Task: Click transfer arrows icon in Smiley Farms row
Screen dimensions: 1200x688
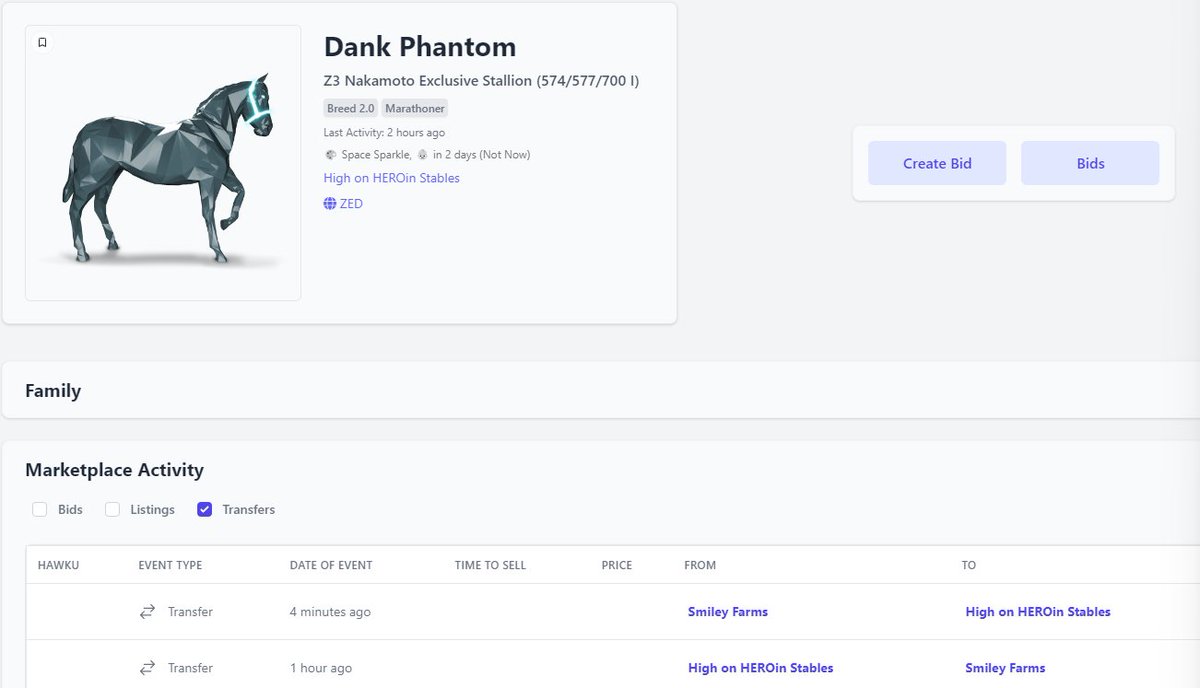Action: point(147,612)
